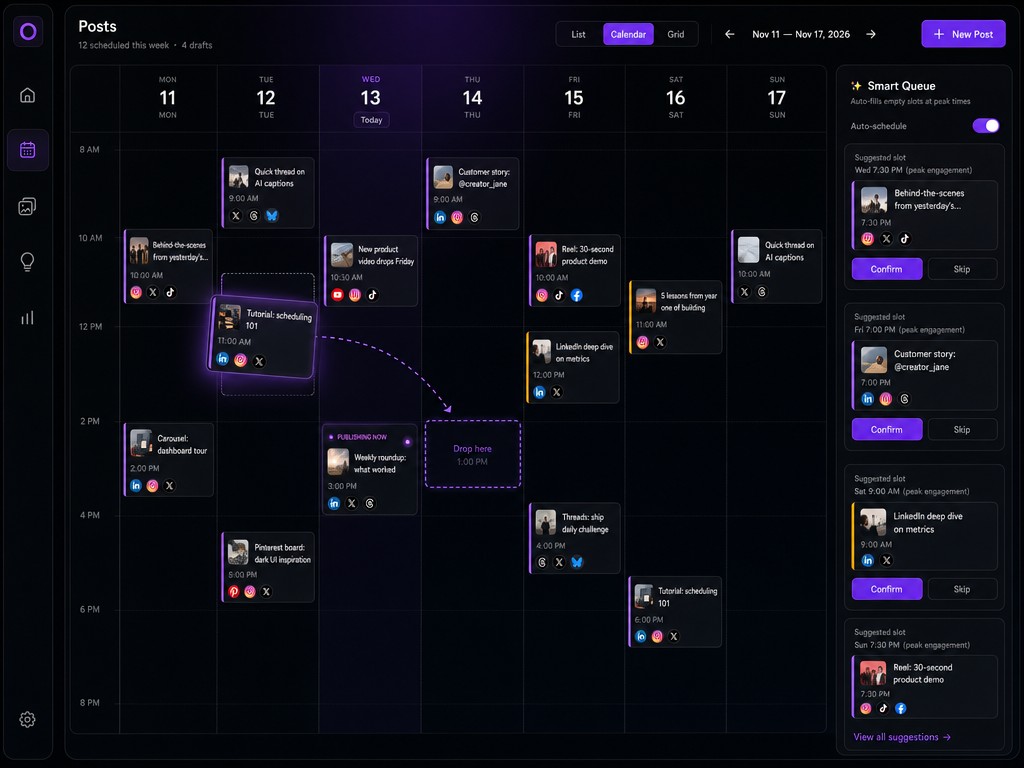The height and width of the screenshot is (768, 1024).
Task: Click LinkedIn icon on Customer story 9:00 AM post
Action: [440, 217]
